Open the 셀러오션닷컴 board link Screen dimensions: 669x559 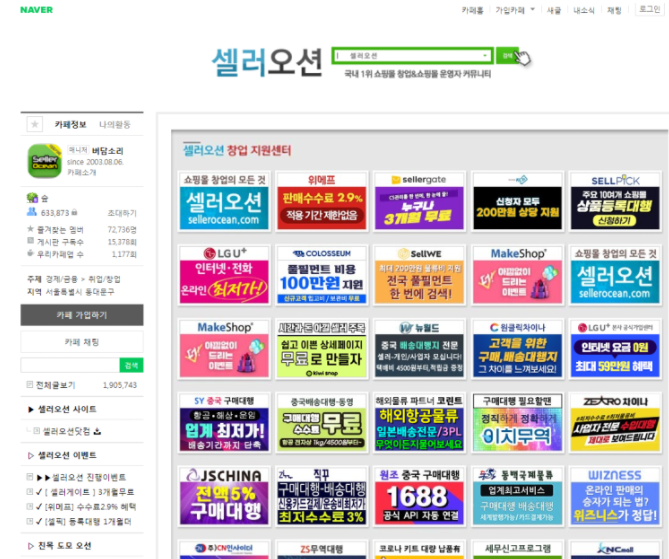point(66,431)
